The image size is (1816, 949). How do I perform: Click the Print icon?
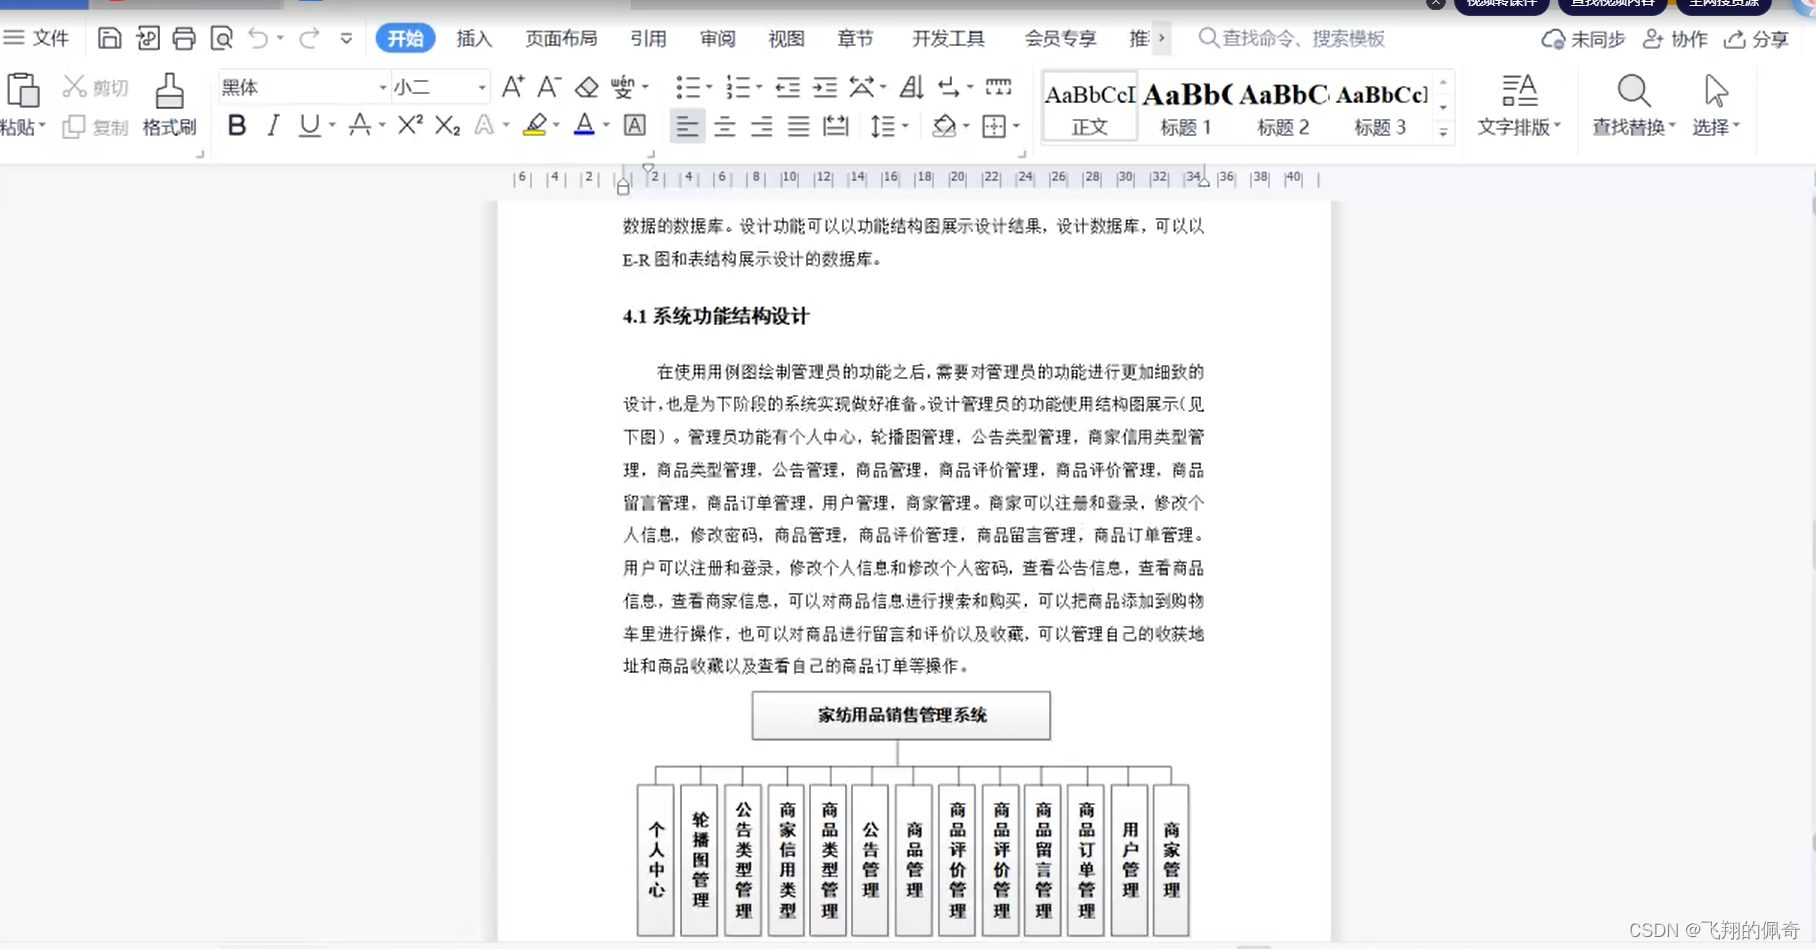(x=184, y=39)
